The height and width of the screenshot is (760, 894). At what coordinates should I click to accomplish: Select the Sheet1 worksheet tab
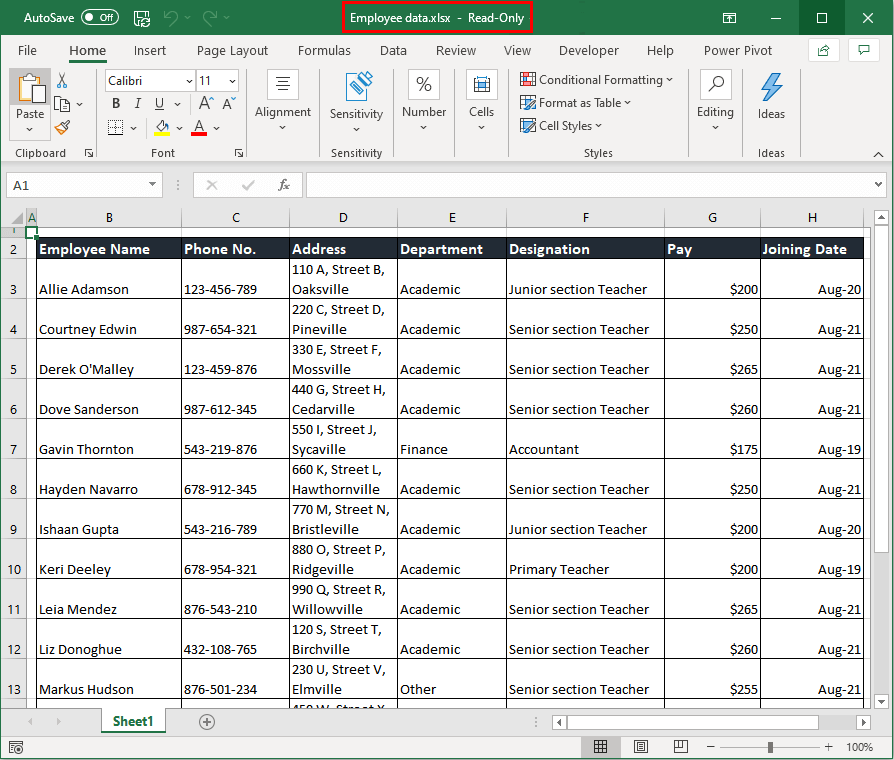click(x=133, y=721)
